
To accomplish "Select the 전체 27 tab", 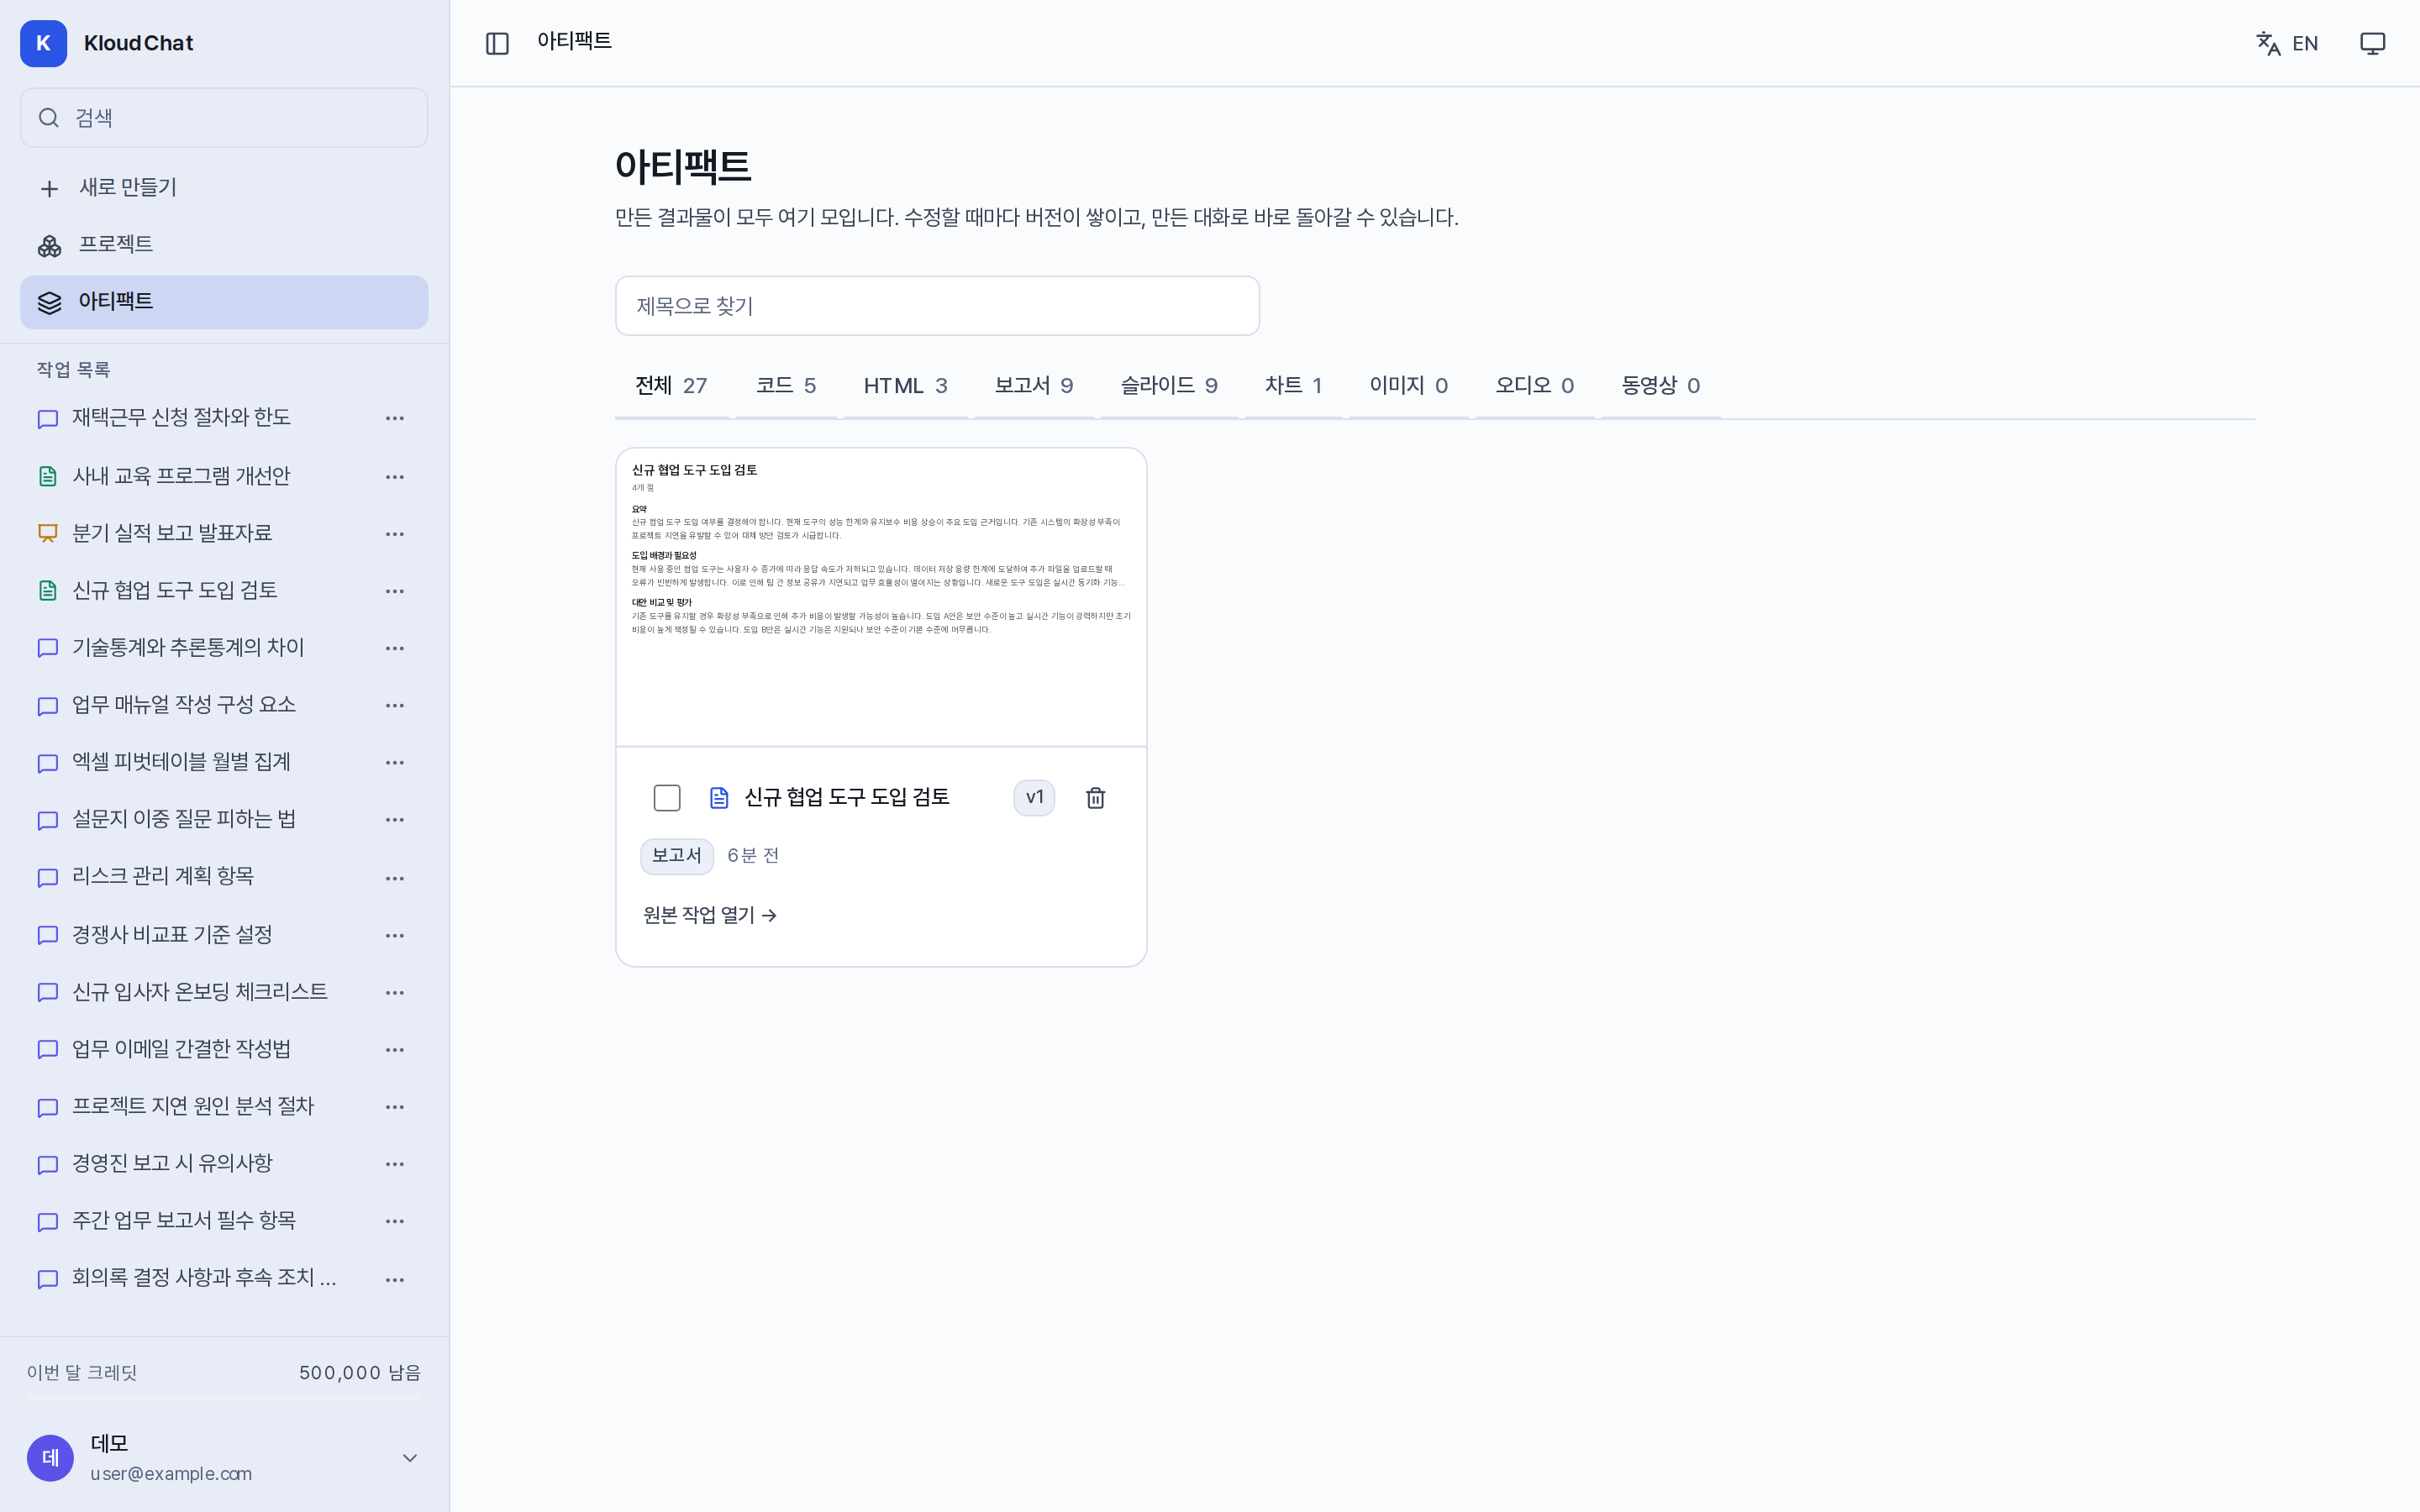I will [x=671, y=386].
